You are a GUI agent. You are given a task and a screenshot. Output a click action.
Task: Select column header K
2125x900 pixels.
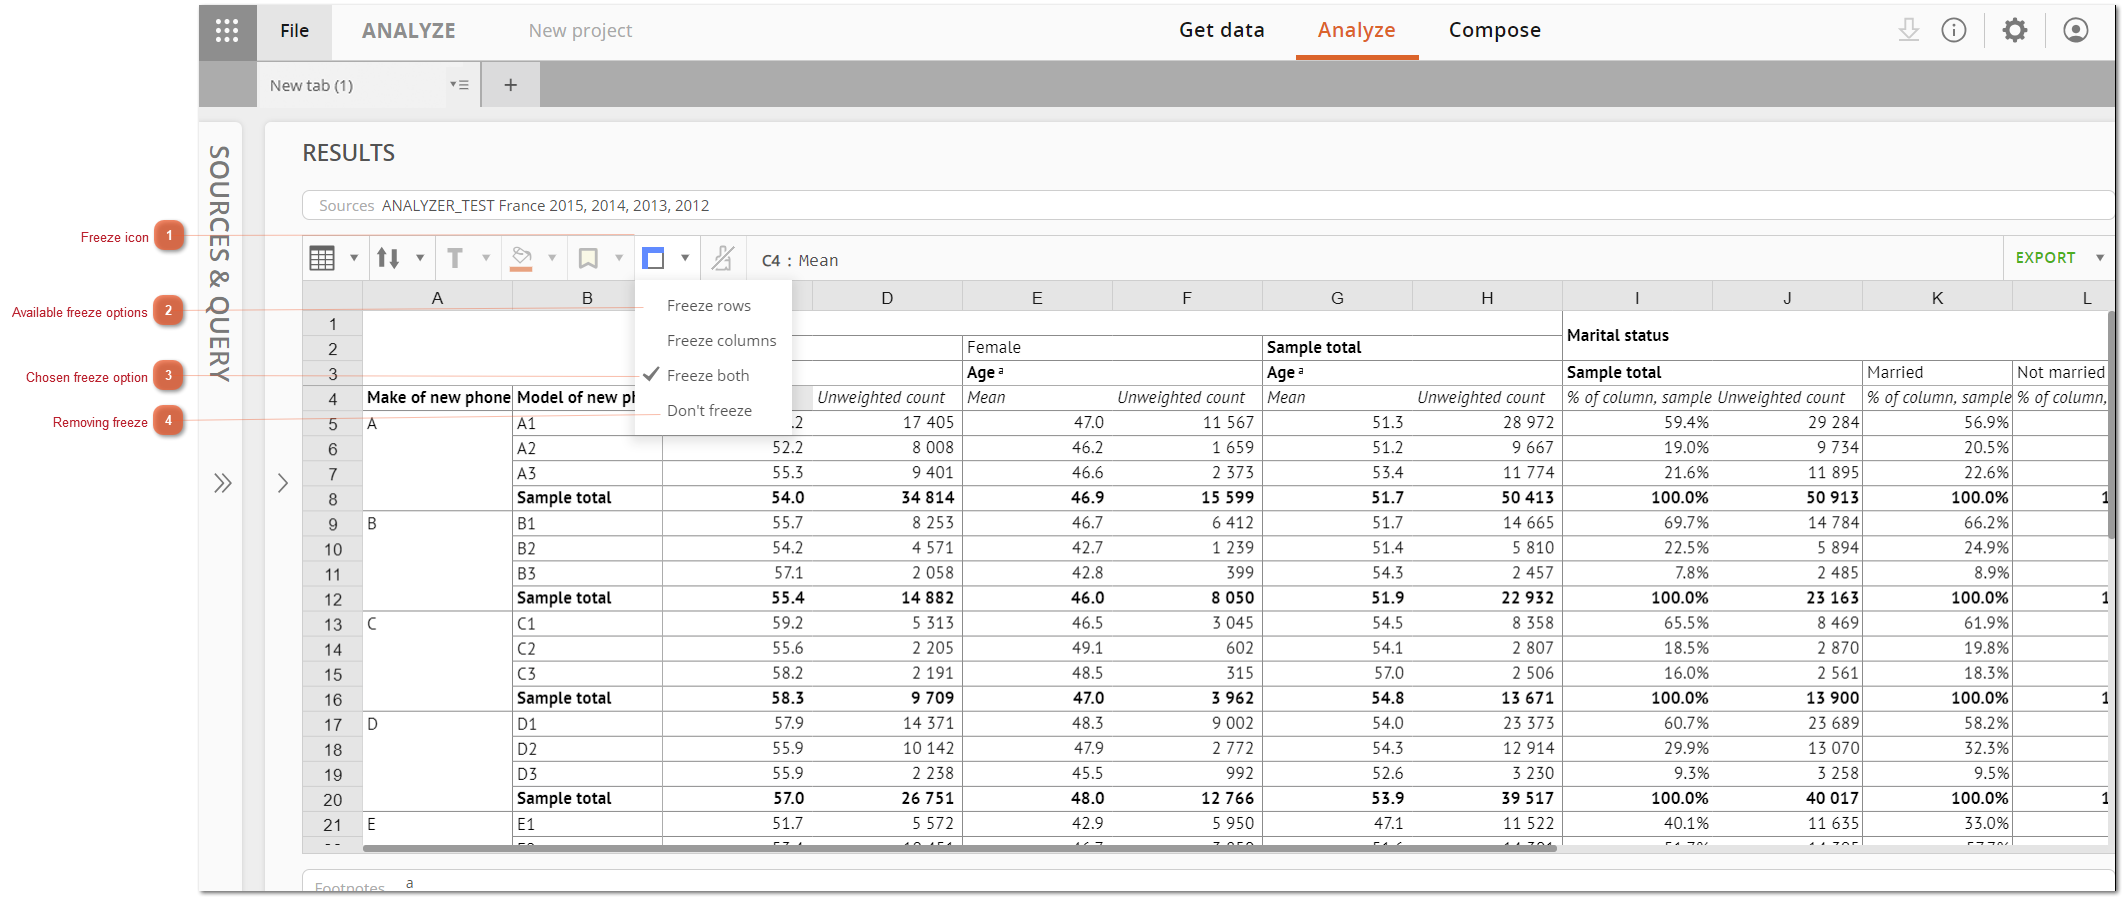(1937, 298)
